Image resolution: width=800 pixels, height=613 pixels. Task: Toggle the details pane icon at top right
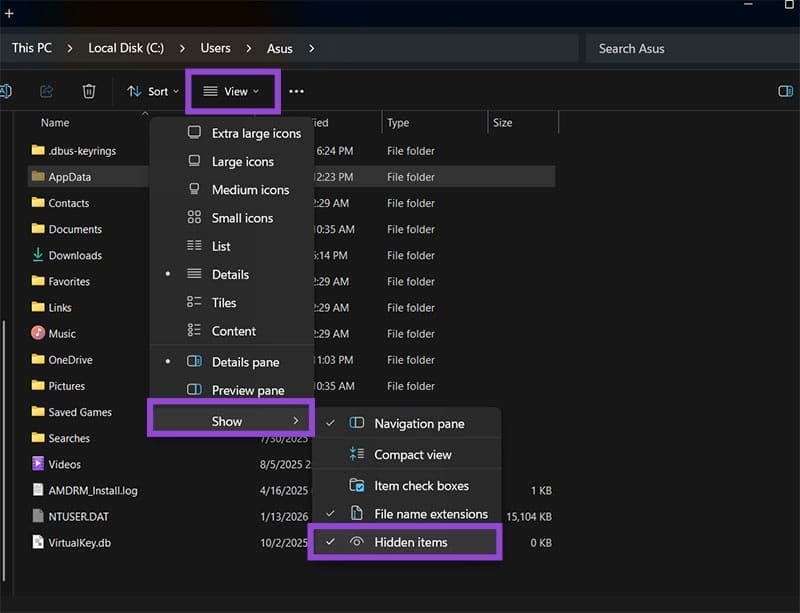click(x=783, y=90)
